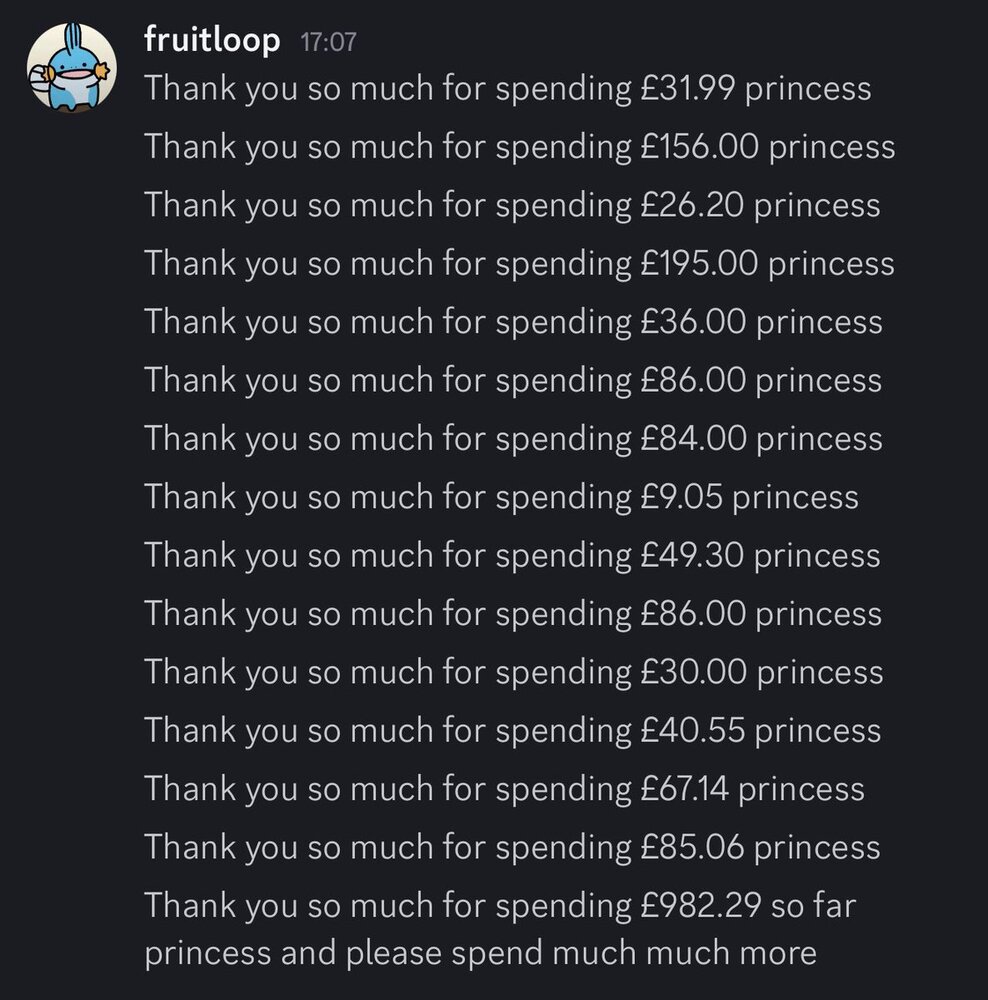This screenshot has height=1000, width=988.
Task: Click the £86.00 message directly below £36.00
Action: click(513, 380)
